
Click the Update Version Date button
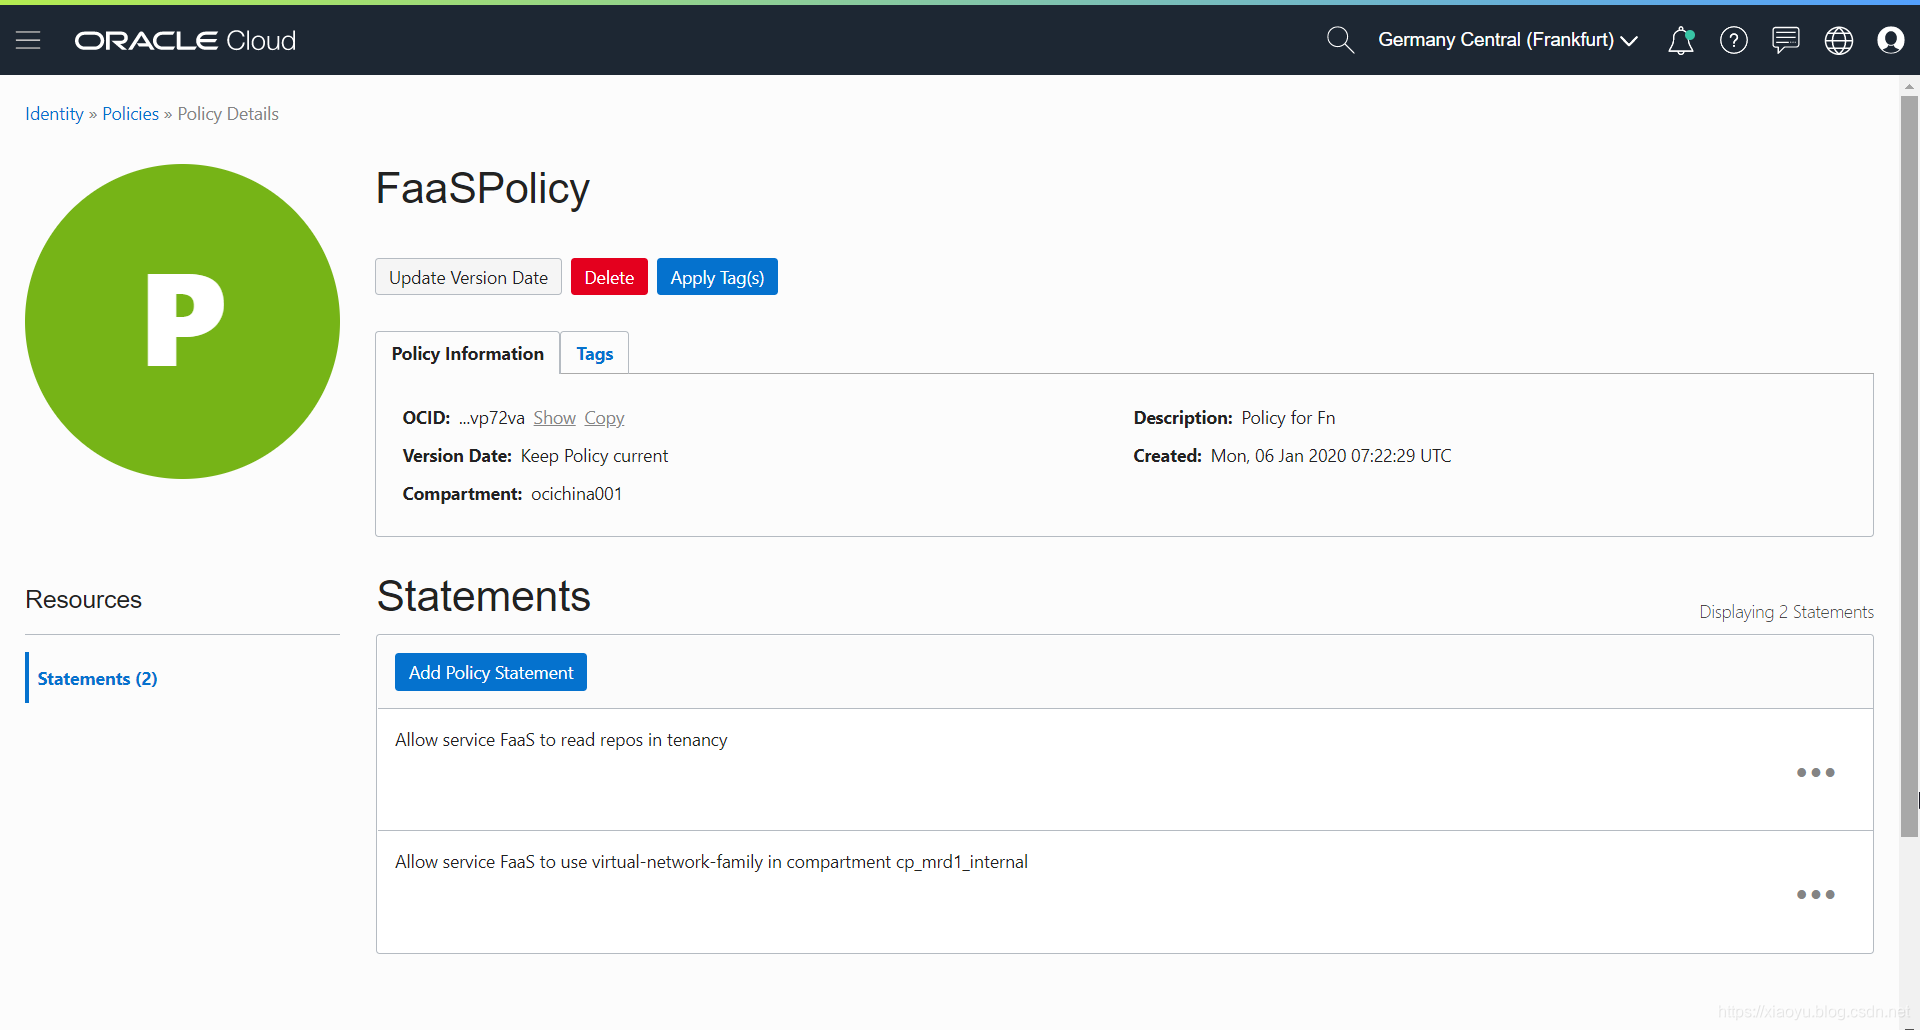(x=468, y=277)
